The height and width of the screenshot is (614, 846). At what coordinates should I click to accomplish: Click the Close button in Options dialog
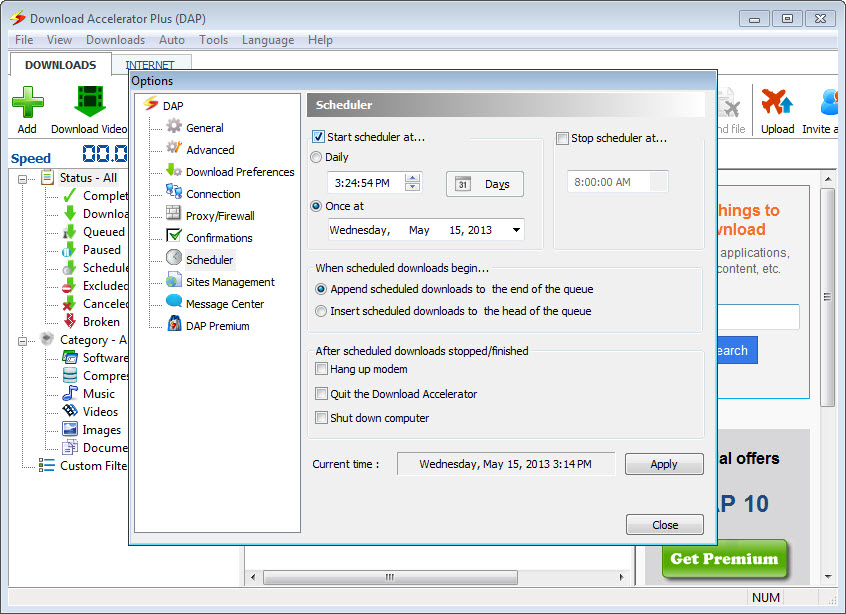pyautogui.click(x=665, y=525)
